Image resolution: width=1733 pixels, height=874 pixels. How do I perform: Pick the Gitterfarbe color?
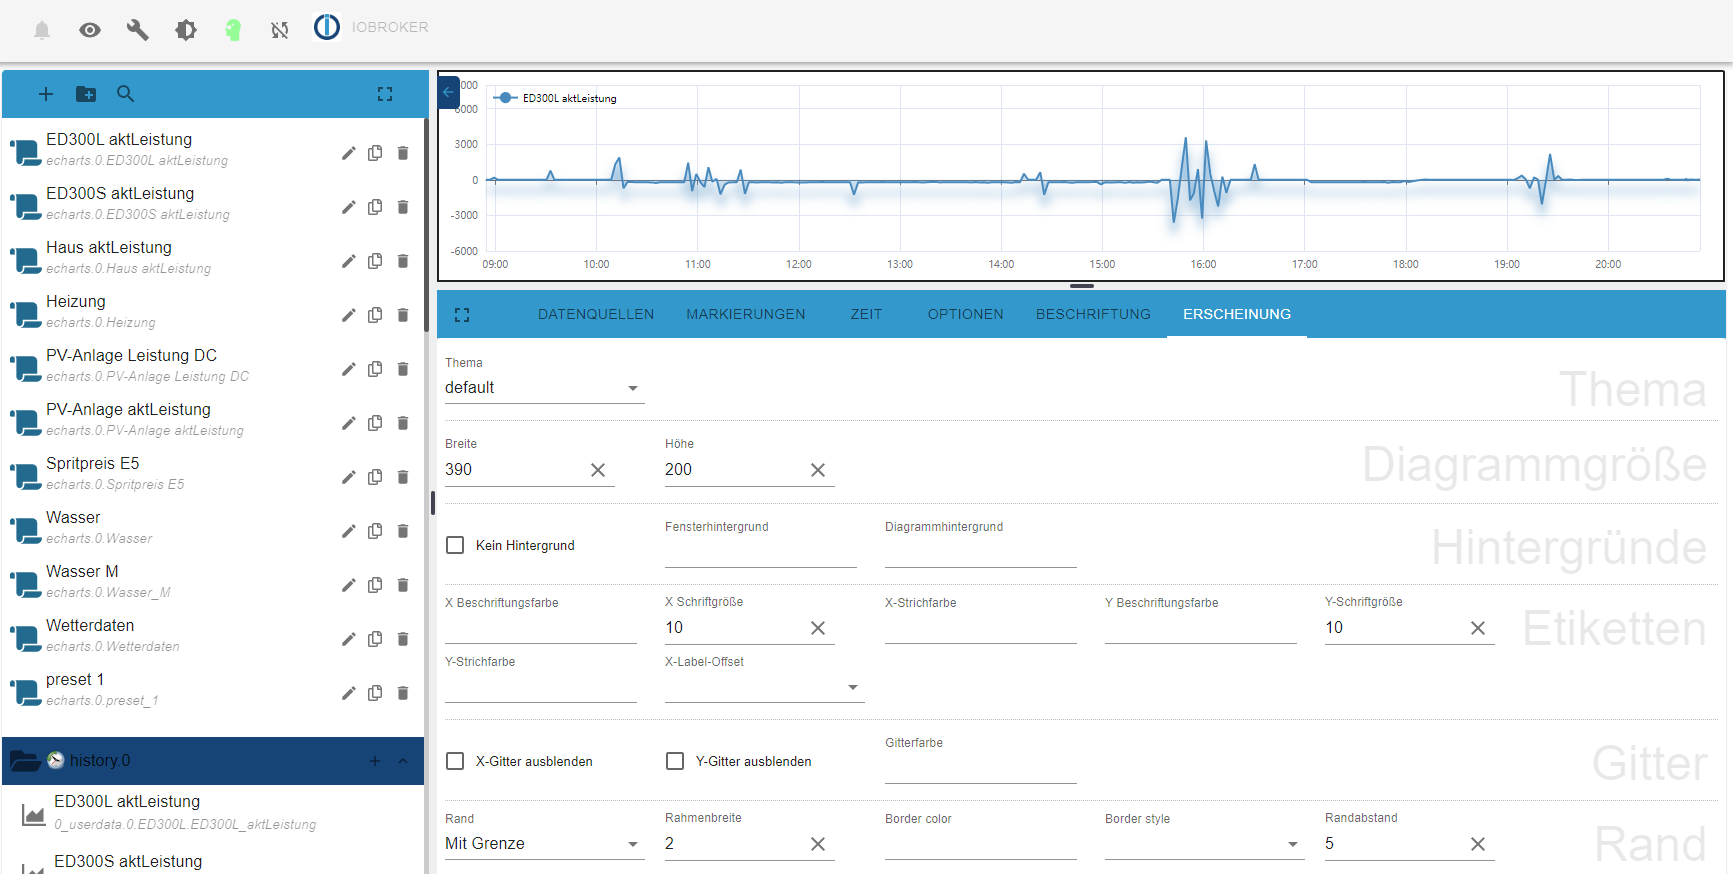point(980,769)
